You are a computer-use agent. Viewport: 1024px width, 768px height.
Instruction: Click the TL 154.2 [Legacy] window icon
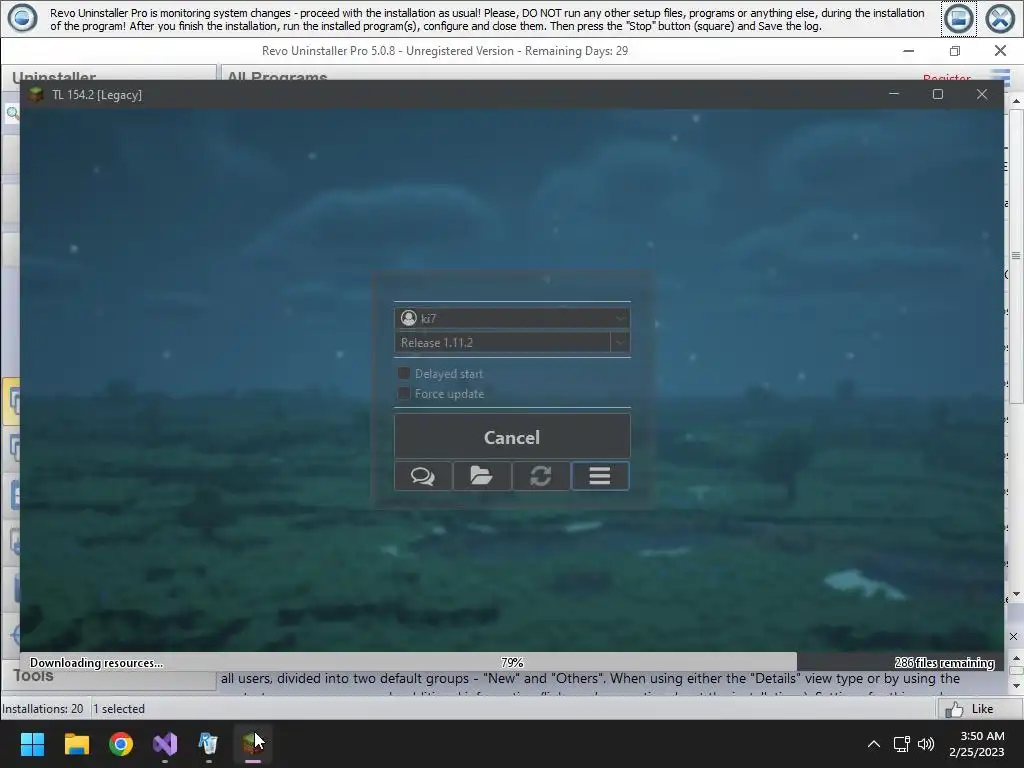point(37,95)
